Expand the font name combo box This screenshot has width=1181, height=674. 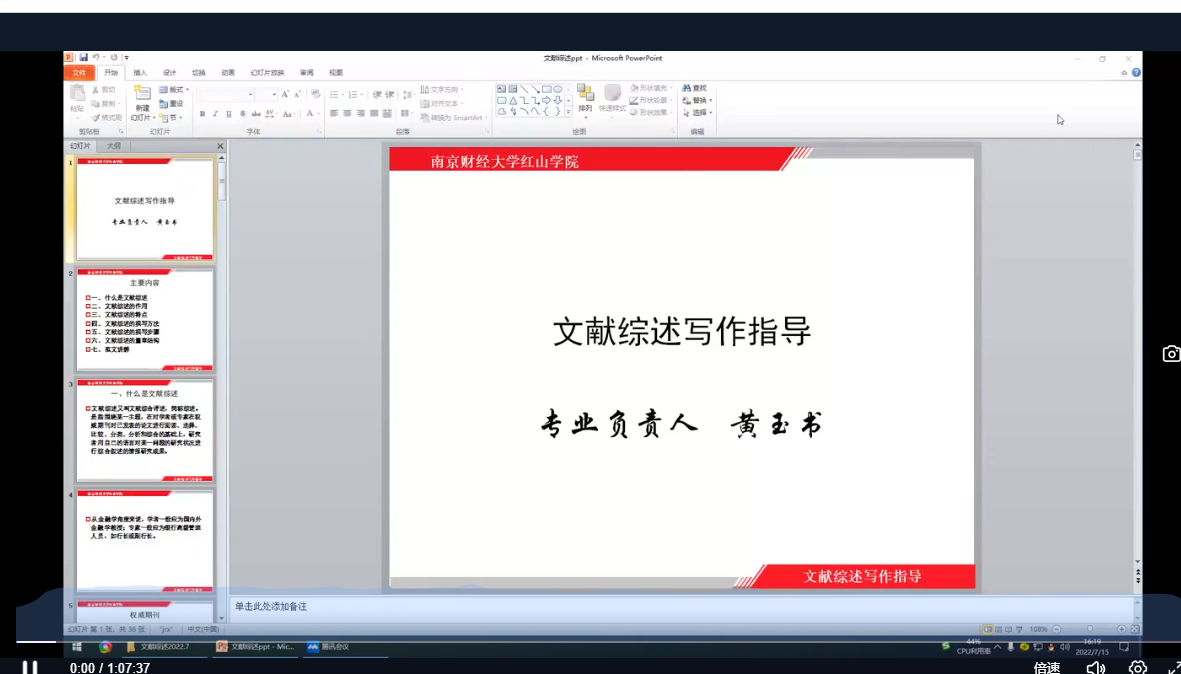(250, 94)
